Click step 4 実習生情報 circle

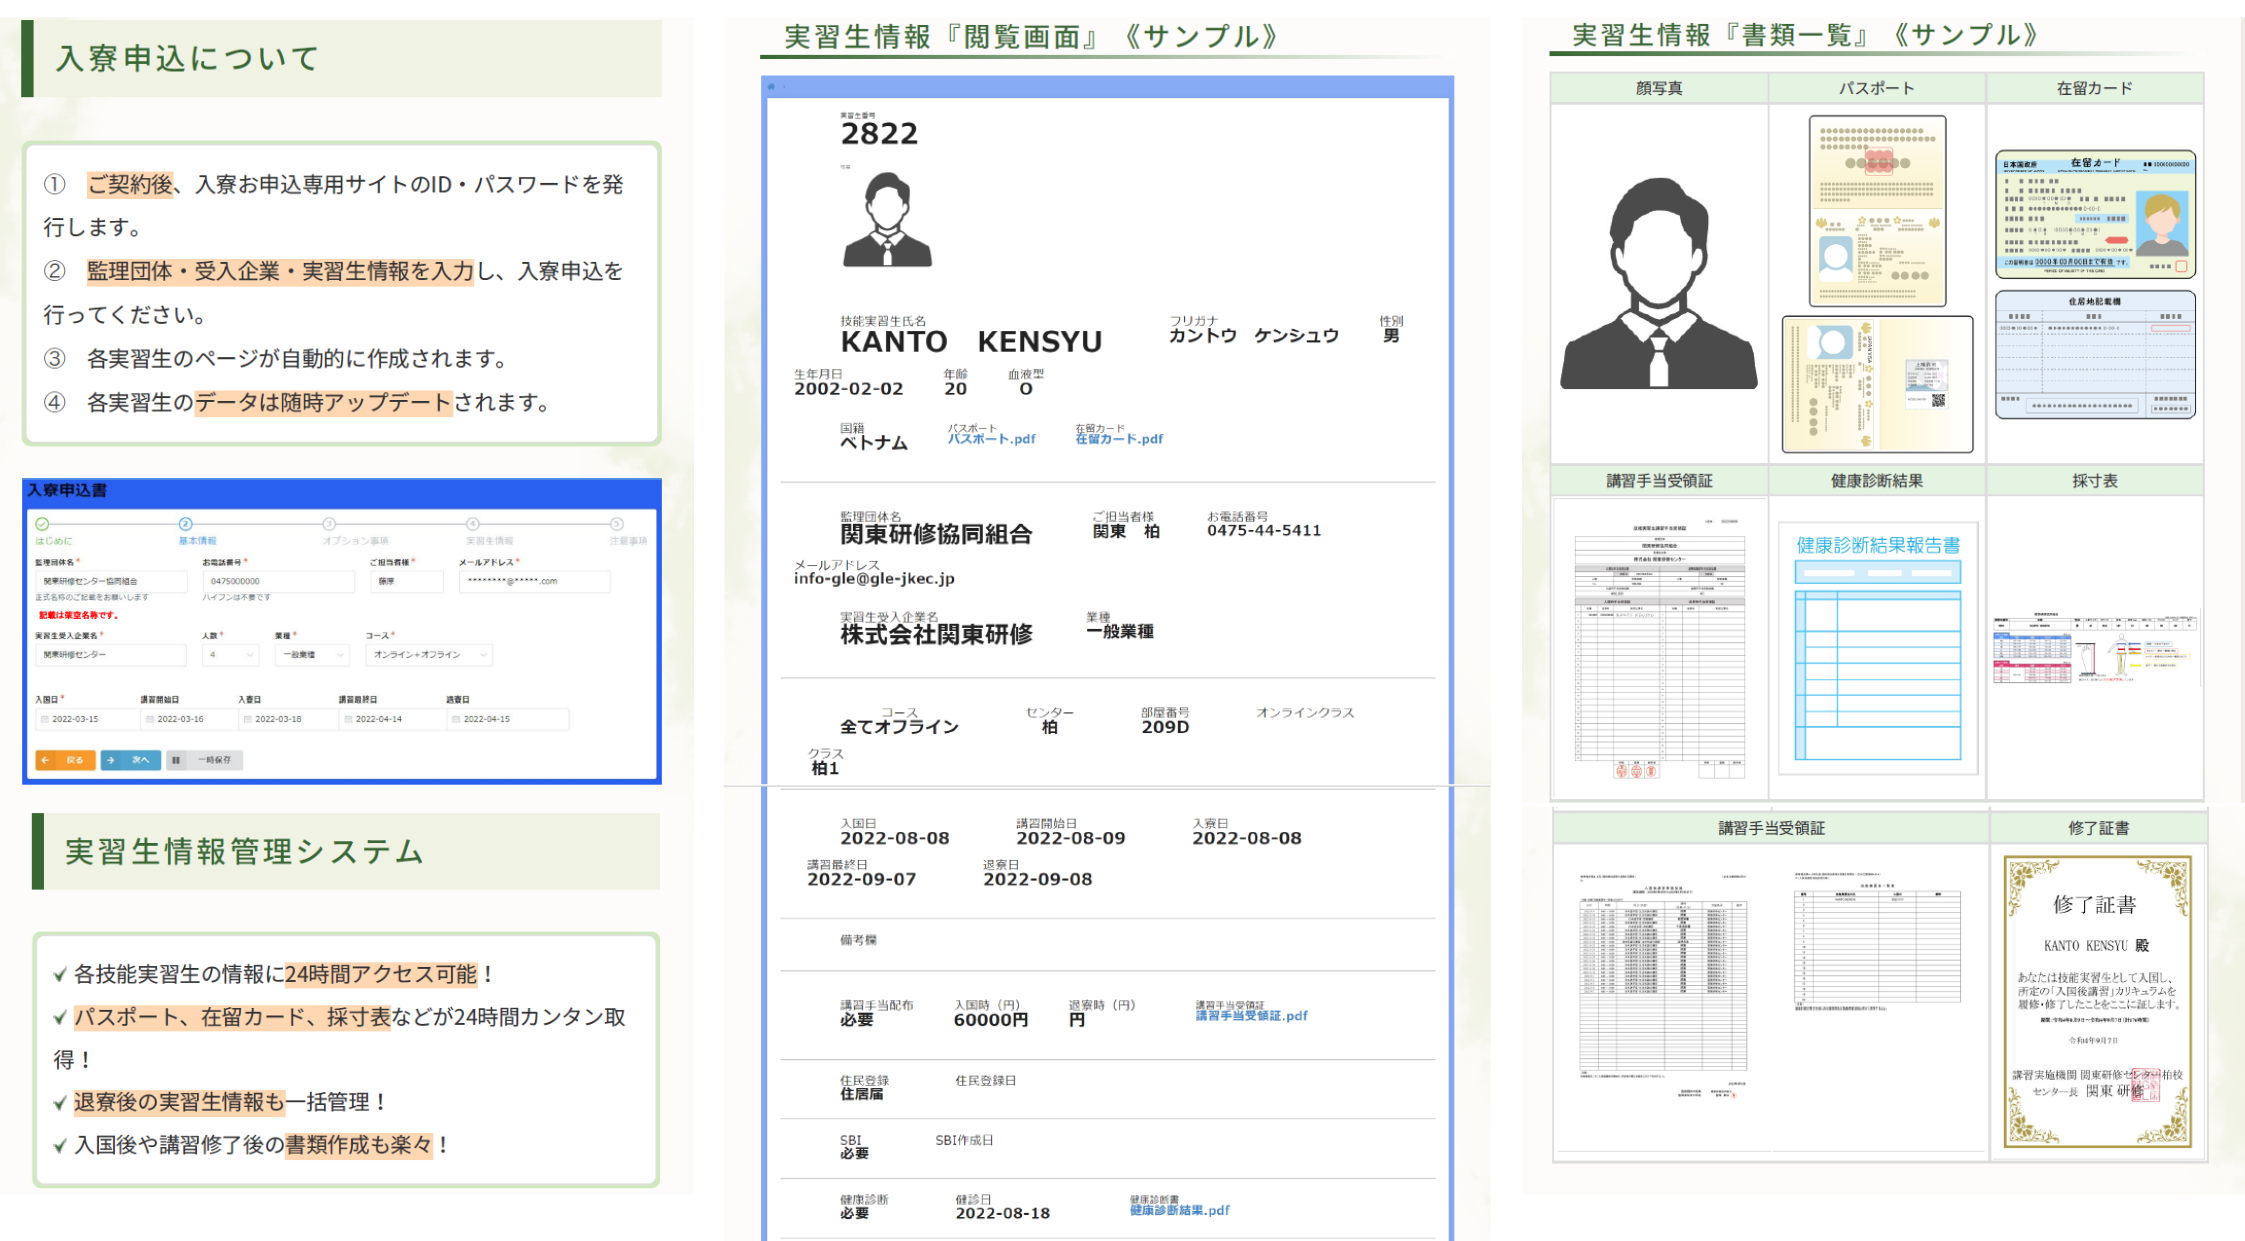pos(473,524)
